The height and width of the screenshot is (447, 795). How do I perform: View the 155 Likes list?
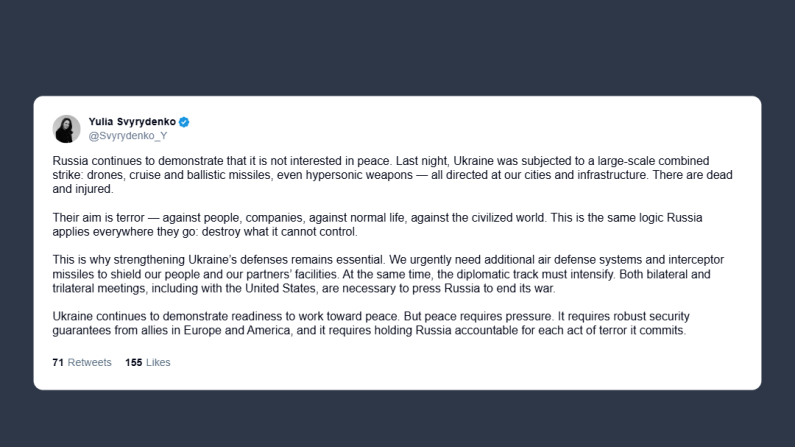coord(148,362)
